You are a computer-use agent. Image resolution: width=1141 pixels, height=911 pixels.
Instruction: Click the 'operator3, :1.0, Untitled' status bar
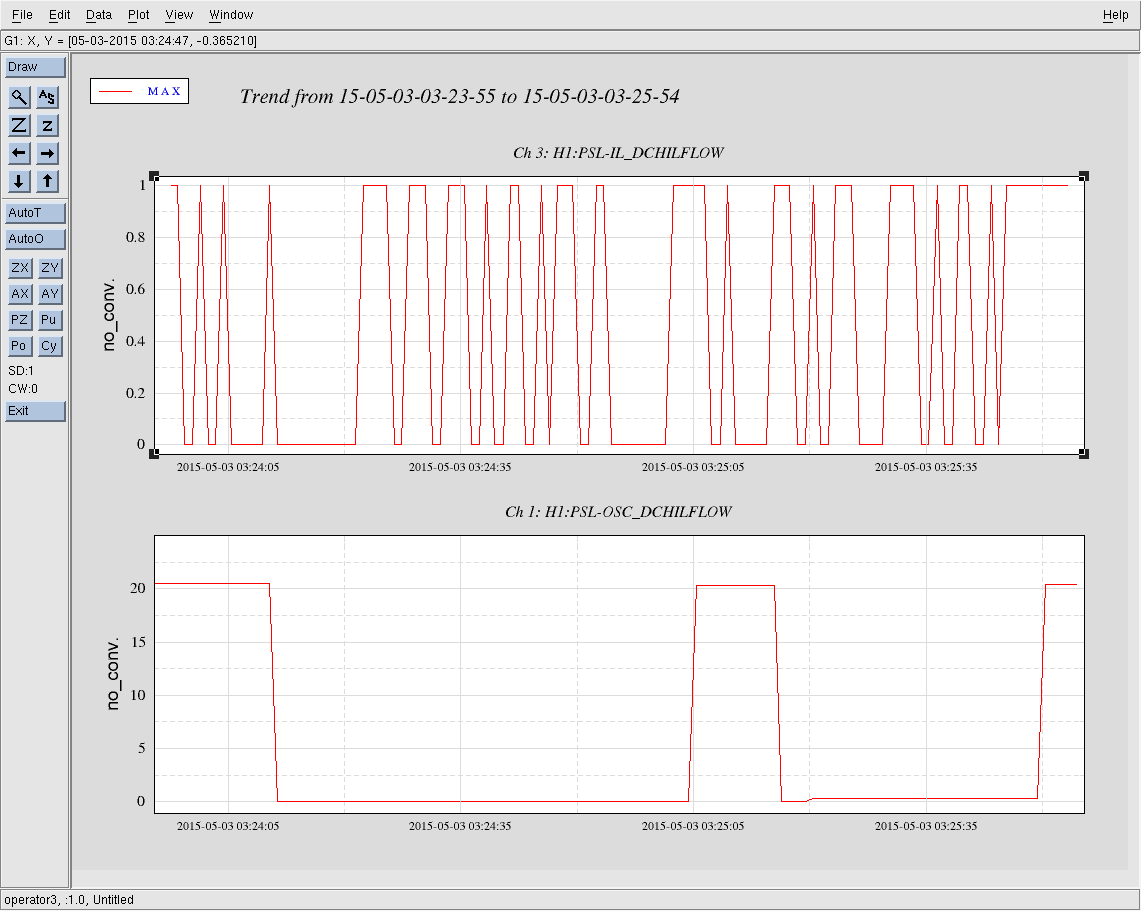click(69, 900)
